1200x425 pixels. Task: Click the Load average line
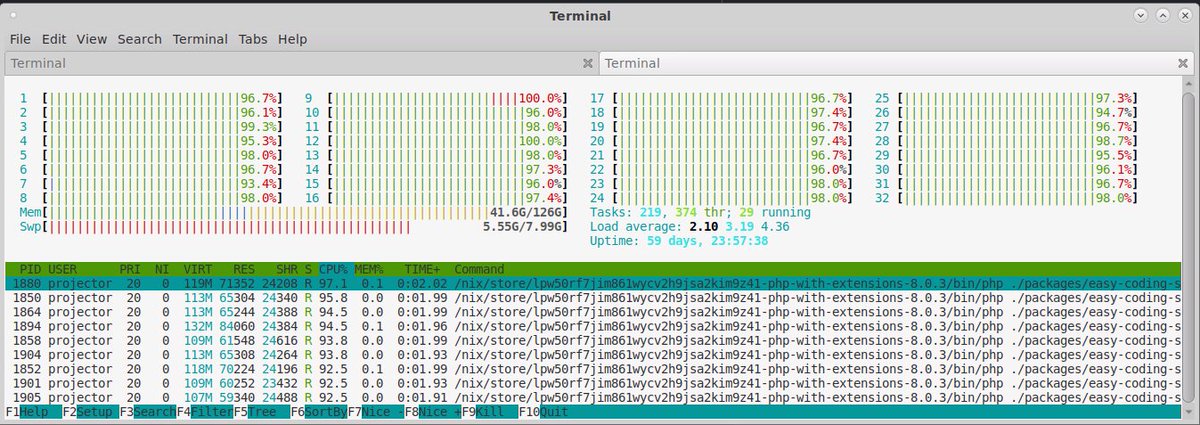pyautogui.click(x=690, y=227)
